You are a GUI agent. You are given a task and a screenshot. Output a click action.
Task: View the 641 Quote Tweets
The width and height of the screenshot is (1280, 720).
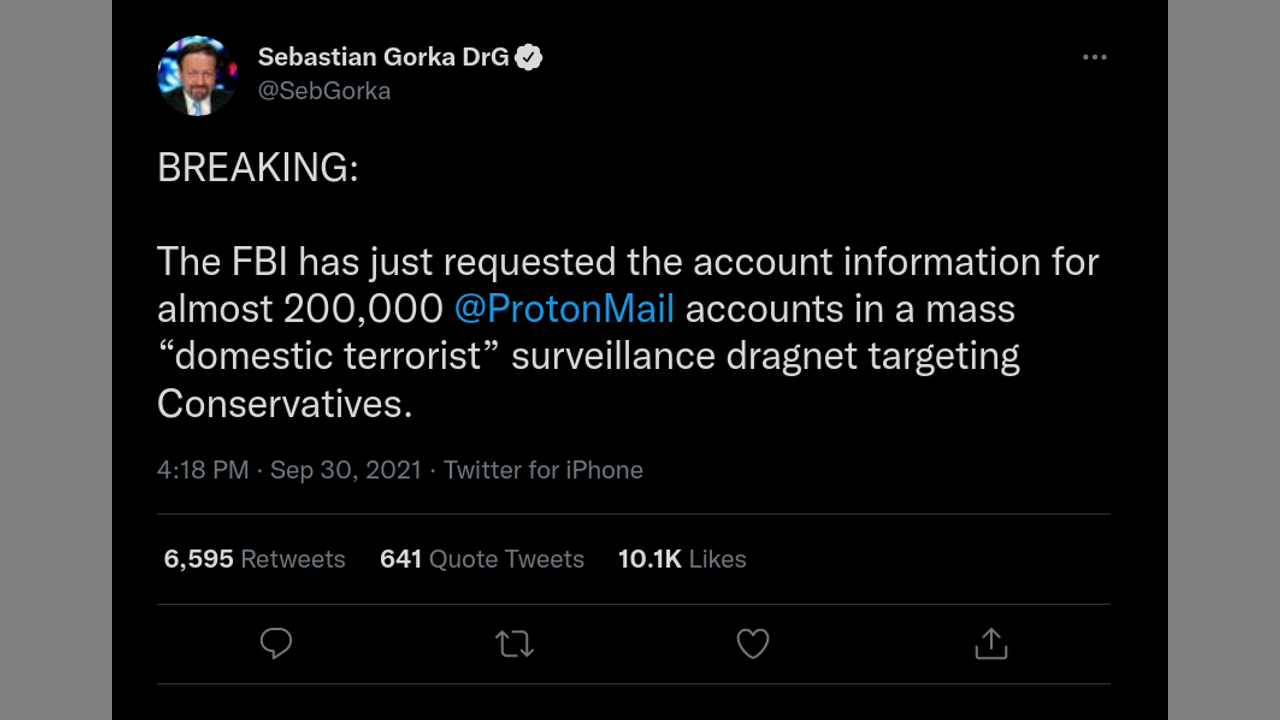[482, 559]
